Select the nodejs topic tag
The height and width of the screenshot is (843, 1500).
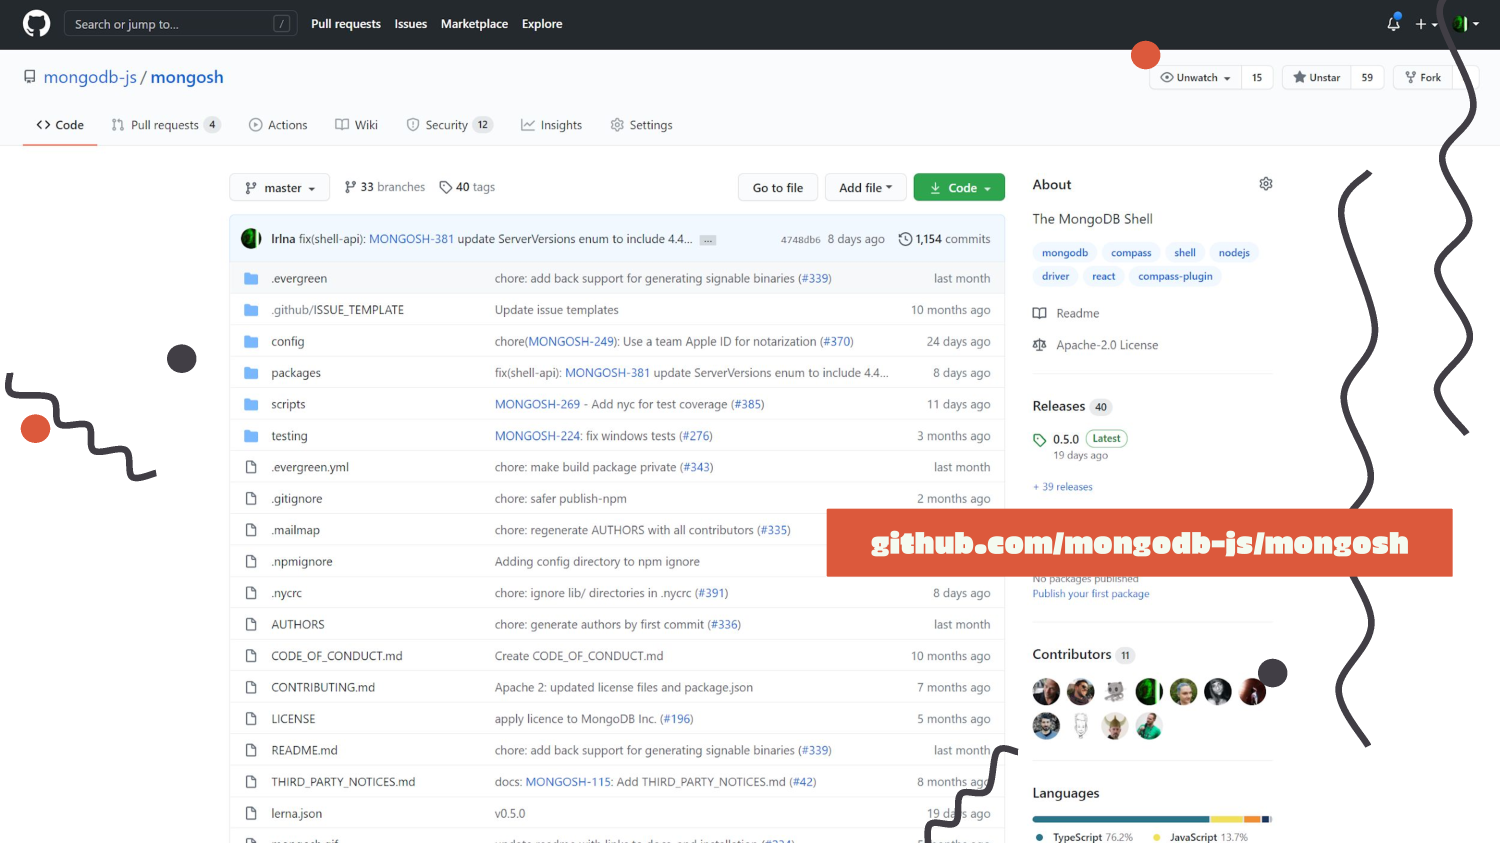1234,253
